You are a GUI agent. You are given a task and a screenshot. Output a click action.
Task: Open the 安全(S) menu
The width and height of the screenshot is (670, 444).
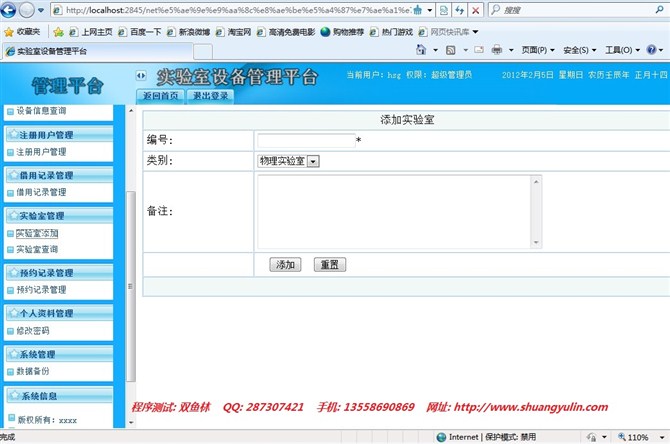click(x=579, y=50)
